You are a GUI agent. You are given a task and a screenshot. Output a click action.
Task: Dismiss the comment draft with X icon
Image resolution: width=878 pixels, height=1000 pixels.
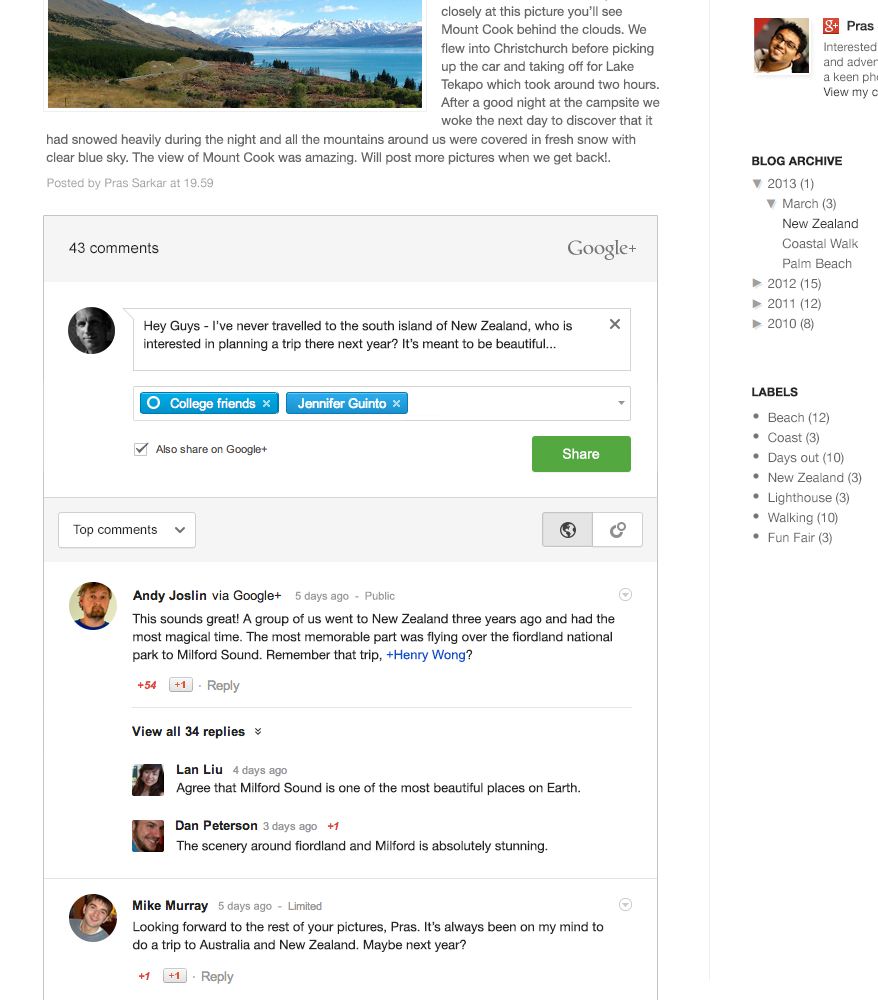(x=614, y=324)
